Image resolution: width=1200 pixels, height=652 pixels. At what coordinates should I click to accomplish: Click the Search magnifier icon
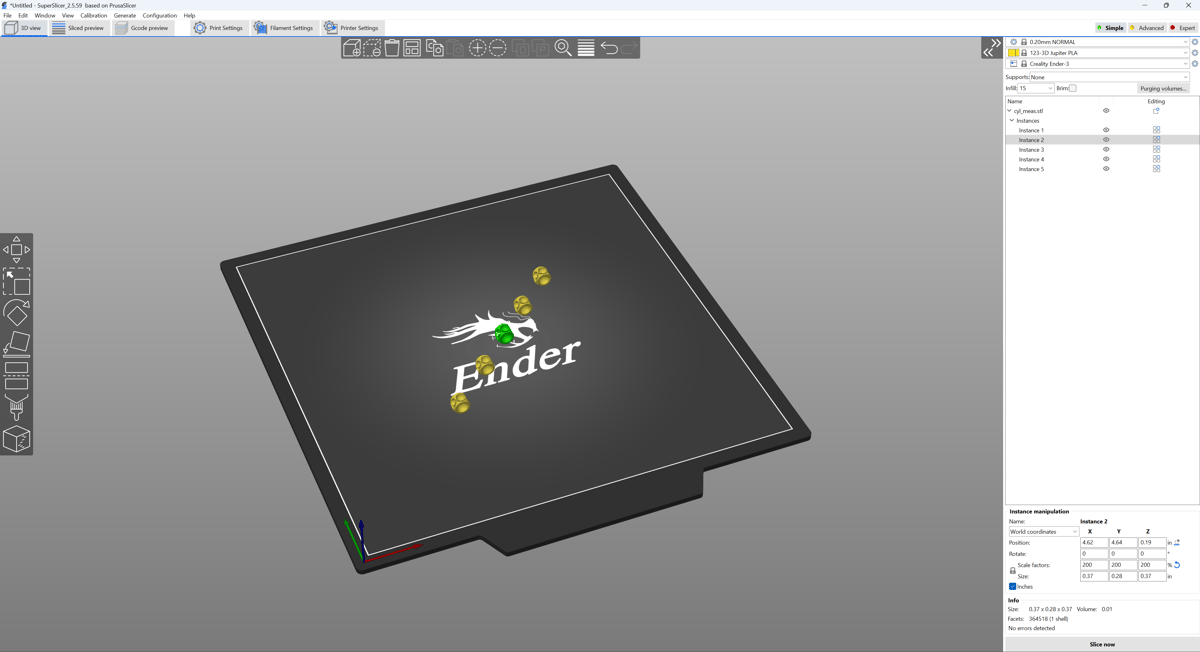563,48
